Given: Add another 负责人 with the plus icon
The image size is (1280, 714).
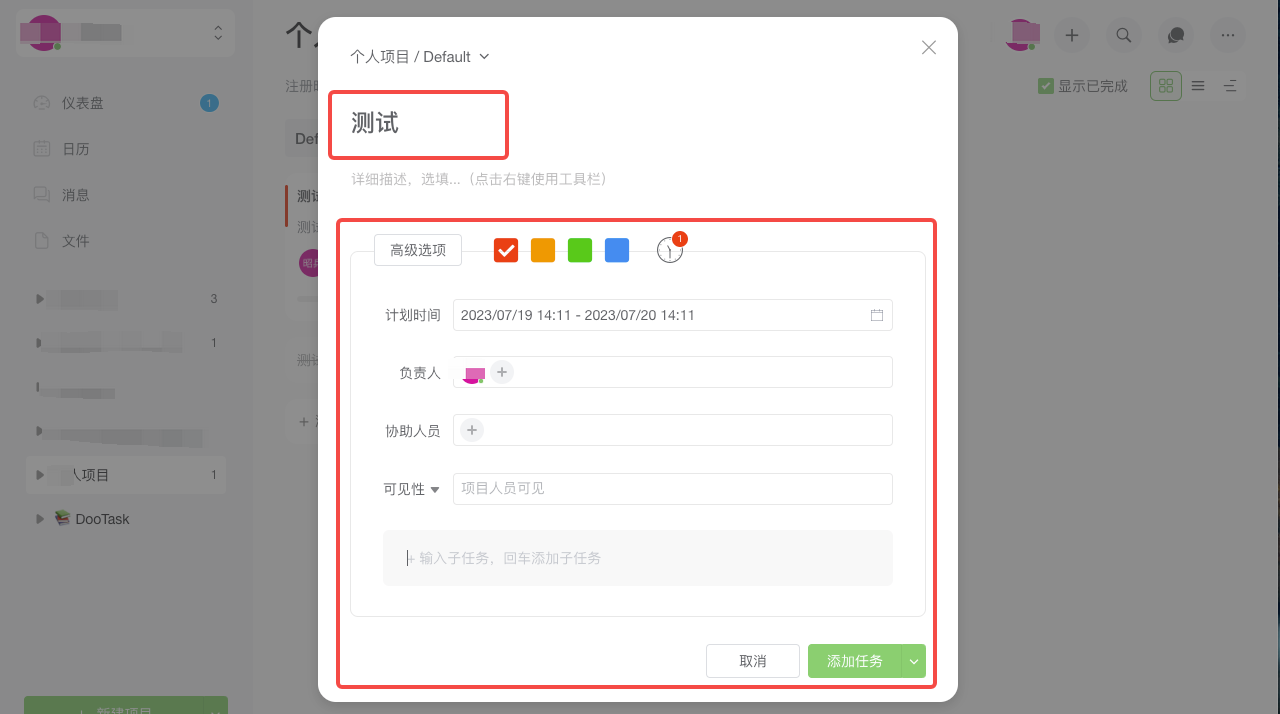Looking at the screenshot, I should point(502,372).
